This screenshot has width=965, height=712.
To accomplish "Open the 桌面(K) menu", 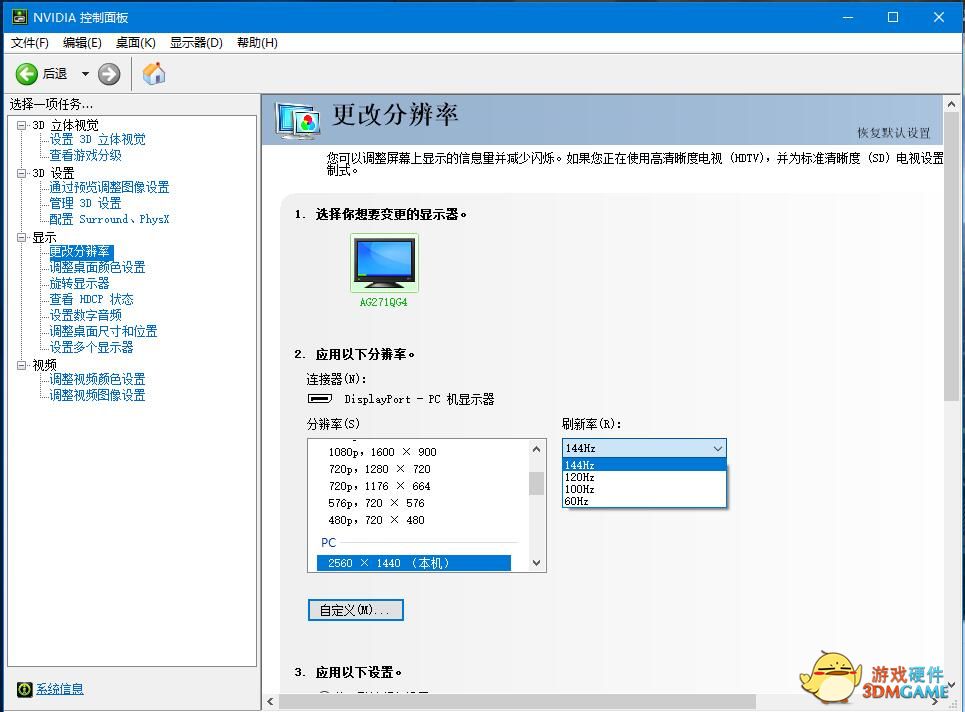I will [x=135, y=42].
